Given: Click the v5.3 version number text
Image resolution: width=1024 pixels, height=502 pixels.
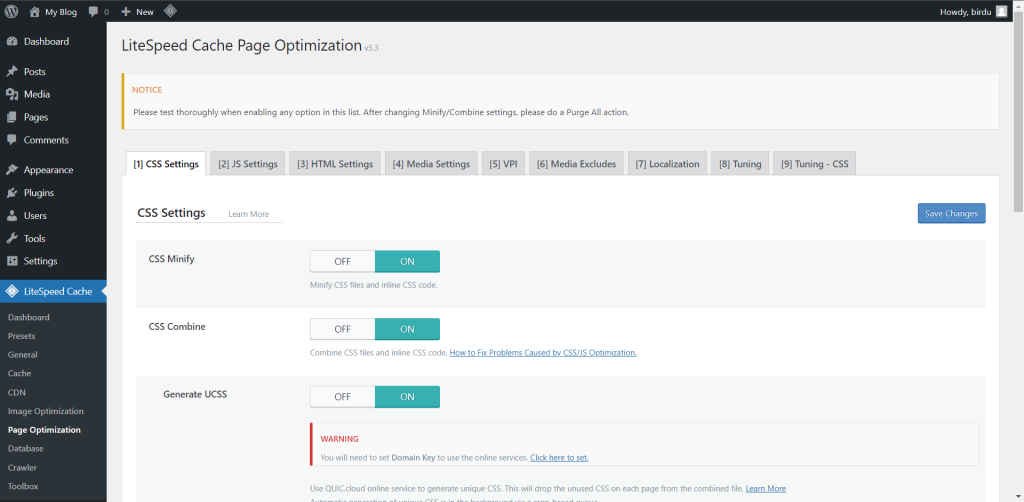Looking at the screenshot, I should 372,48.
